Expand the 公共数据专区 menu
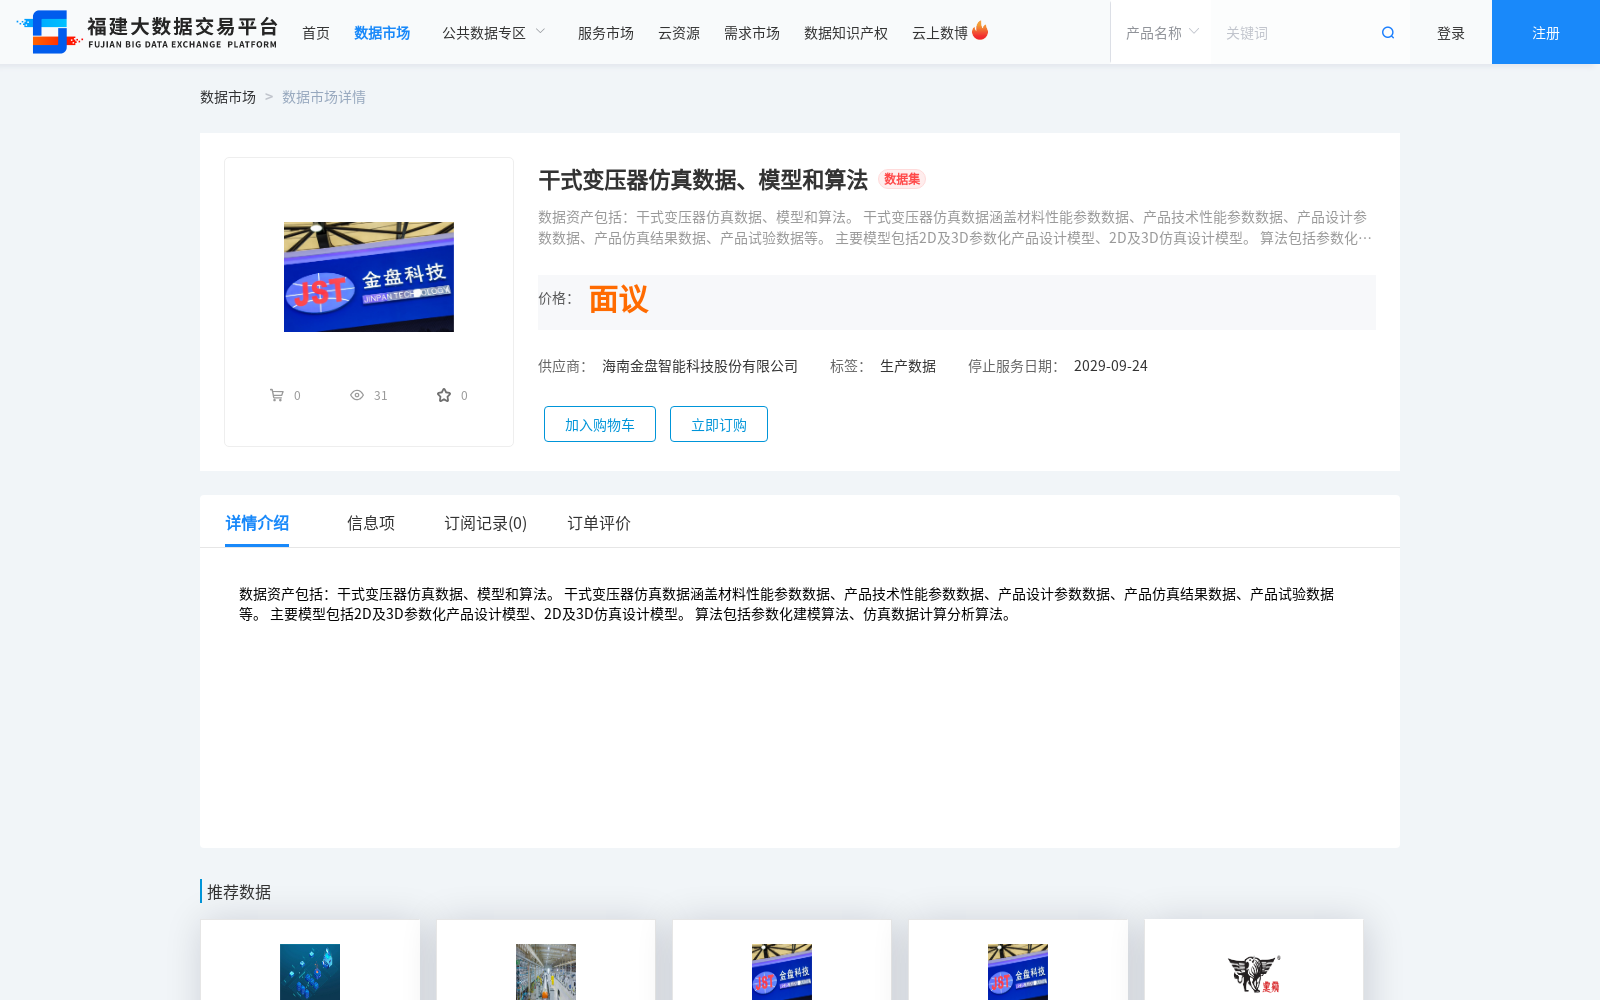Viewport: 1600px width, 1000px height. [494, 33]
